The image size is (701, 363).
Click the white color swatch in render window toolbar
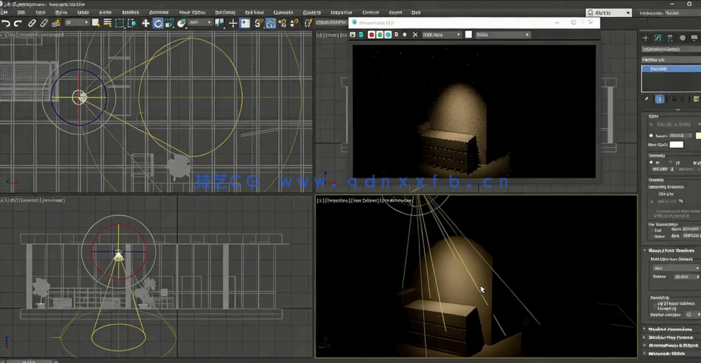[469, 34]
